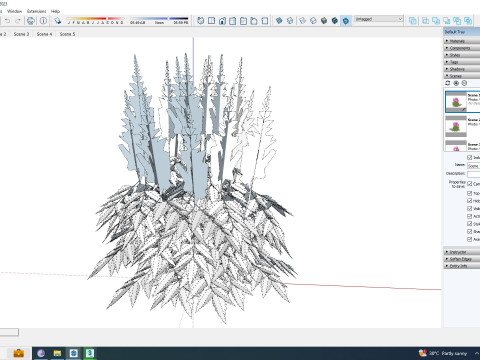
Task: Open the File Explorer taskbar icon
Action: point(57,353)
